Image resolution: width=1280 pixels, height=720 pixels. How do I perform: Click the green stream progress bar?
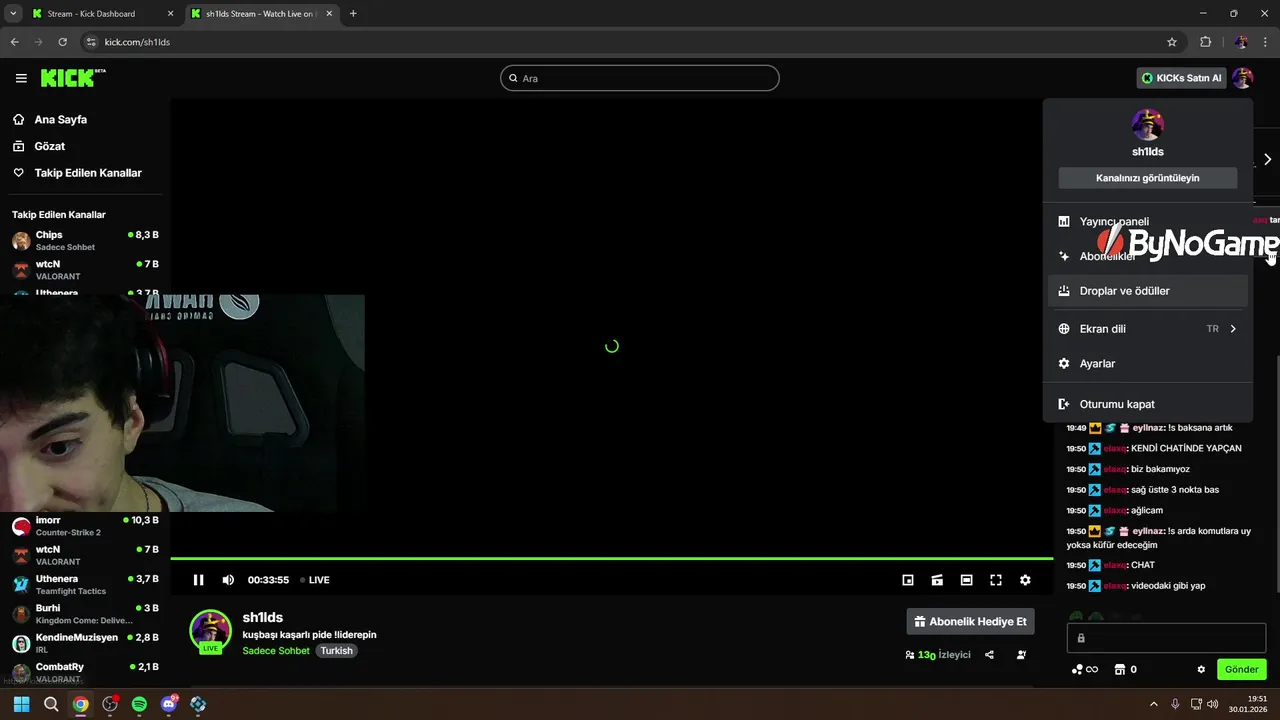click(x=611, y=558)
